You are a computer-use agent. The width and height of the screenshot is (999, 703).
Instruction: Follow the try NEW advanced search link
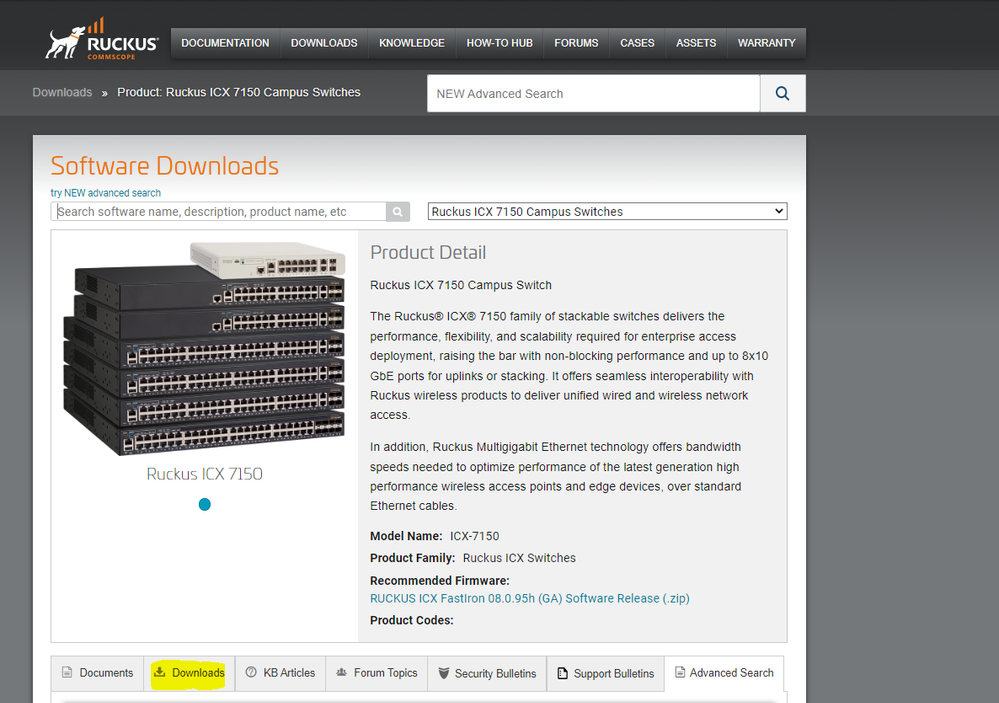105,193
